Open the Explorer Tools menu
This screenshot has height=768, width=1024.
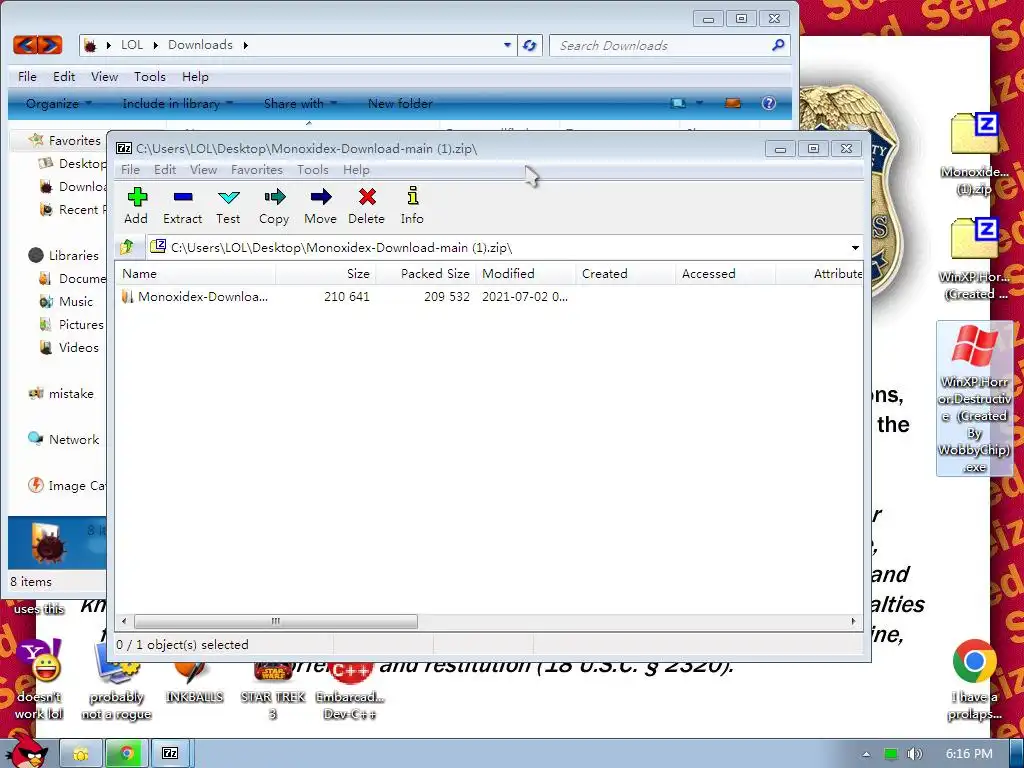tap(150, 76)
